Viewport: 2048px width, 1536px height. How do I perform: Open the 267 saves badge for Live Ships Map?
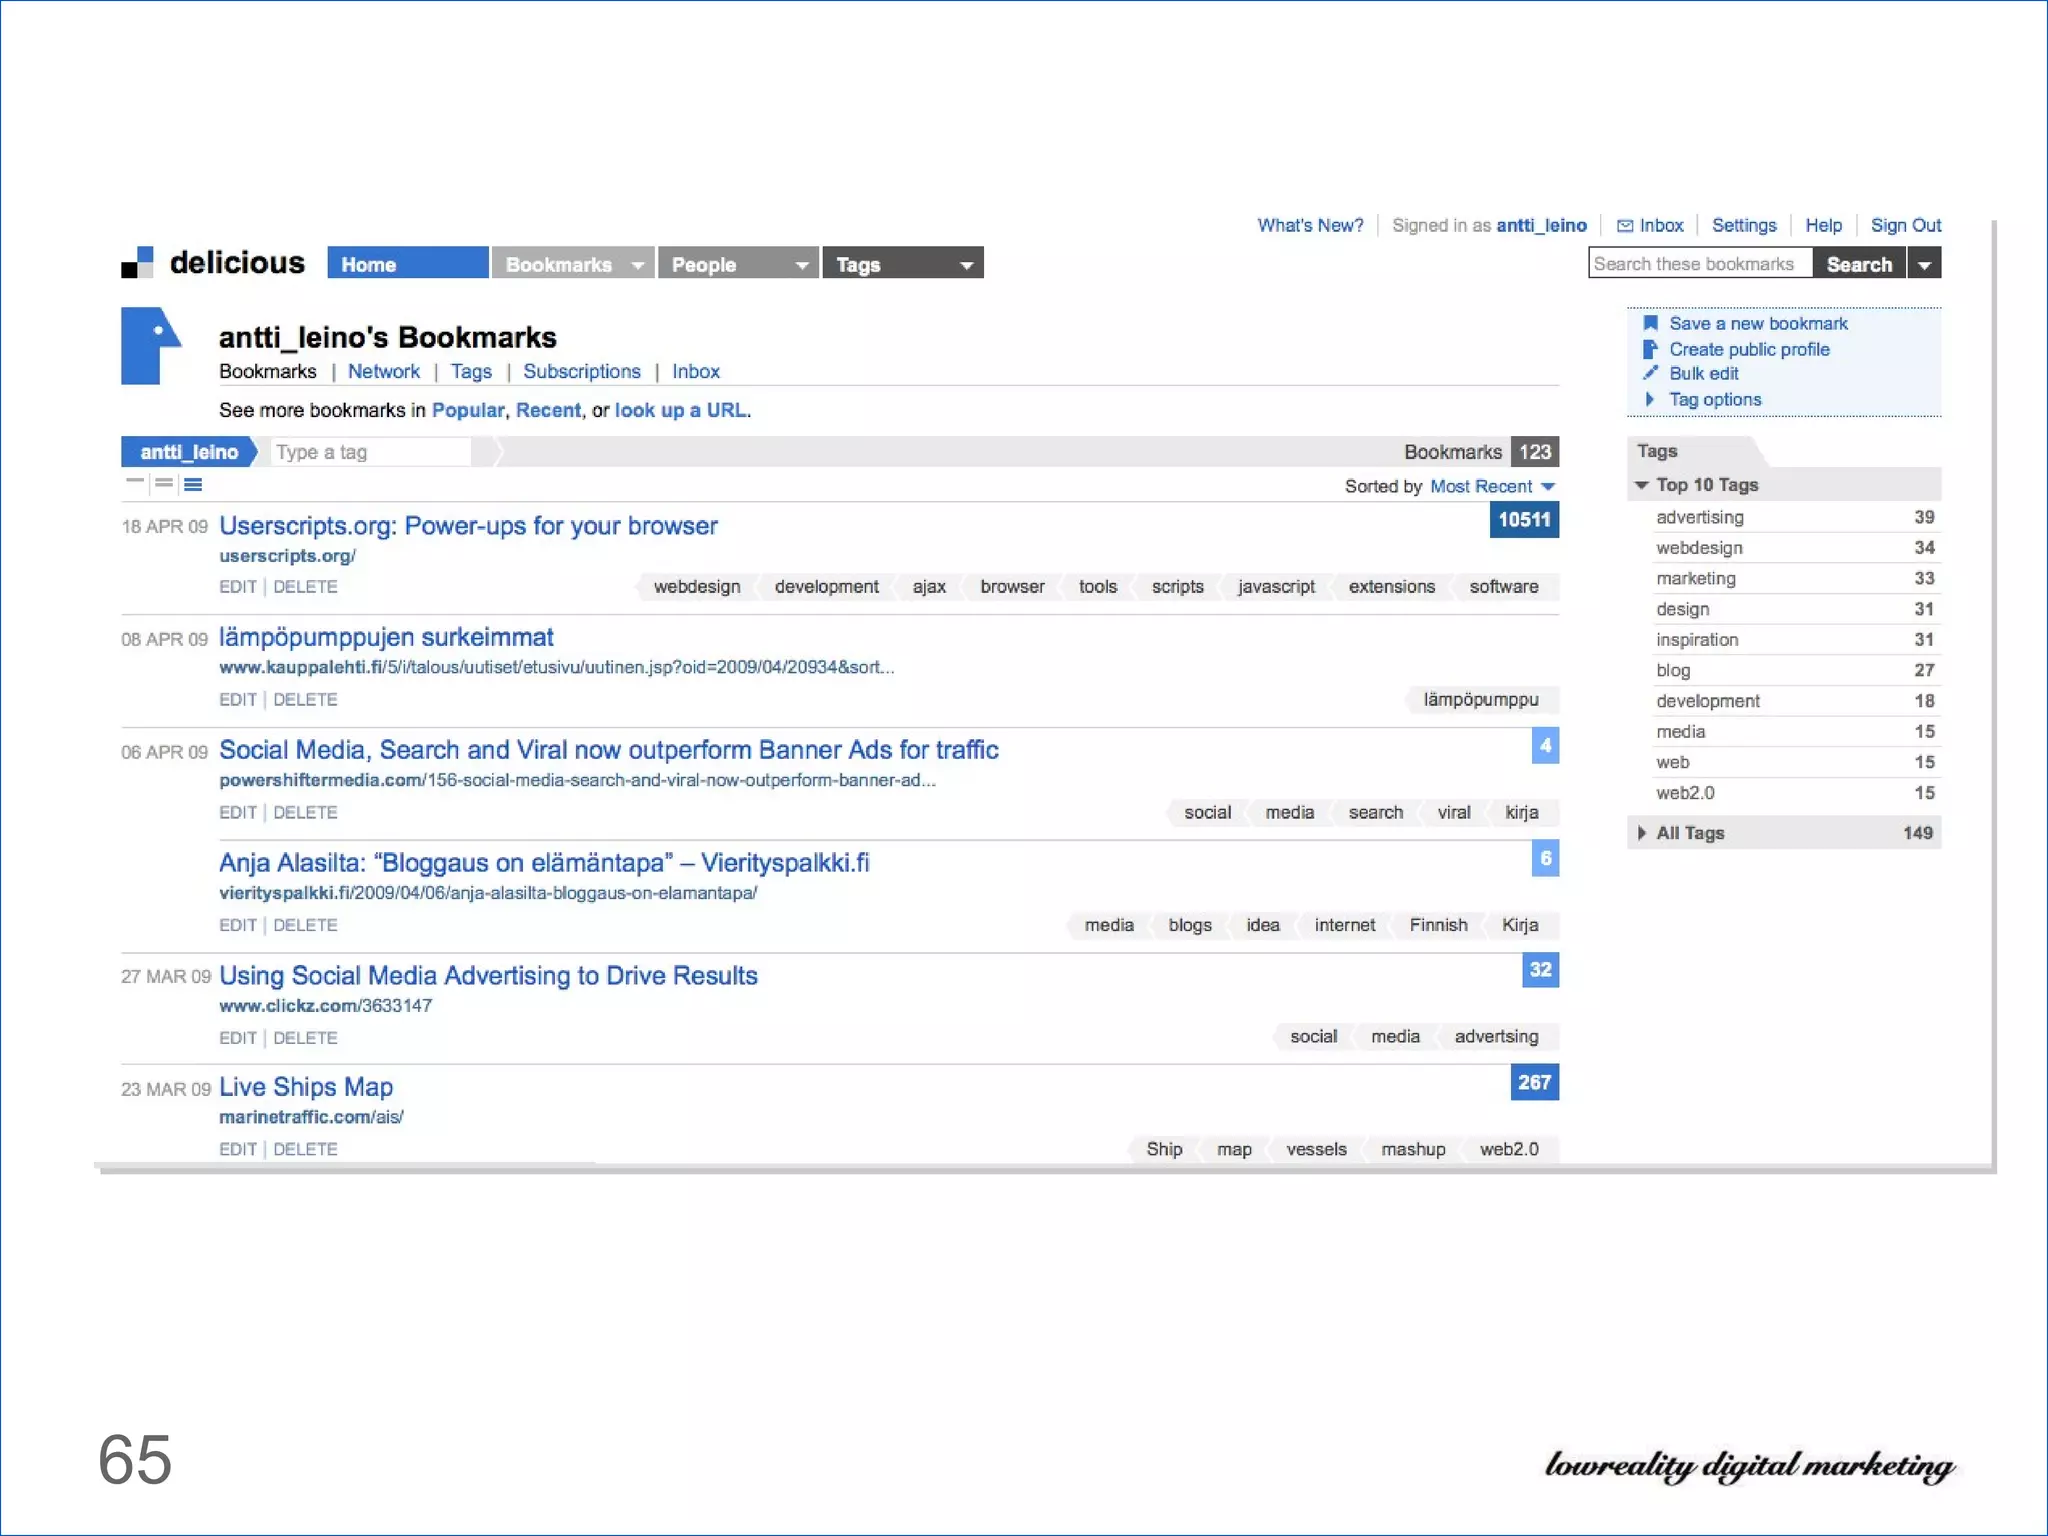tap(1534, 1082)
